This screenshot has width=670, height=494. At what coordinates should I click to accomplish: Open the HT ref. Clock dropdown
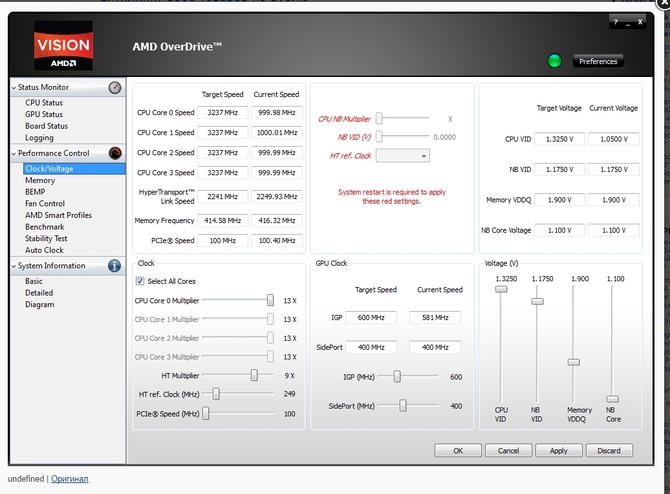(x=403, y=156)
